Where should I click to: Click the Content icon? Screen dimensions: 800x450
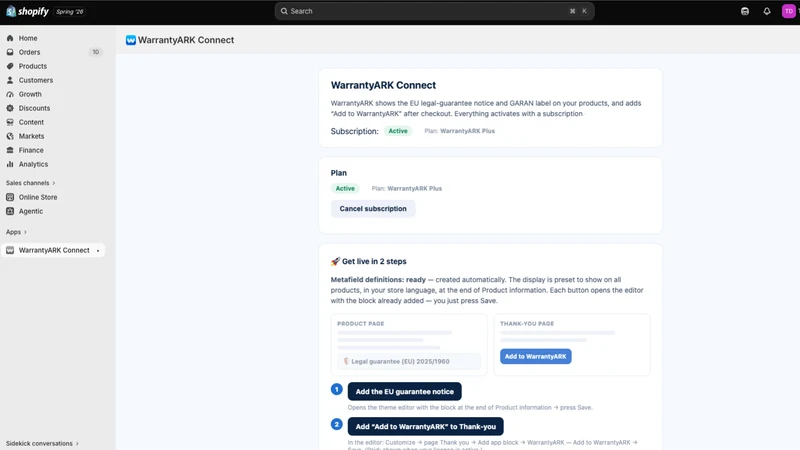coord(10,122)
